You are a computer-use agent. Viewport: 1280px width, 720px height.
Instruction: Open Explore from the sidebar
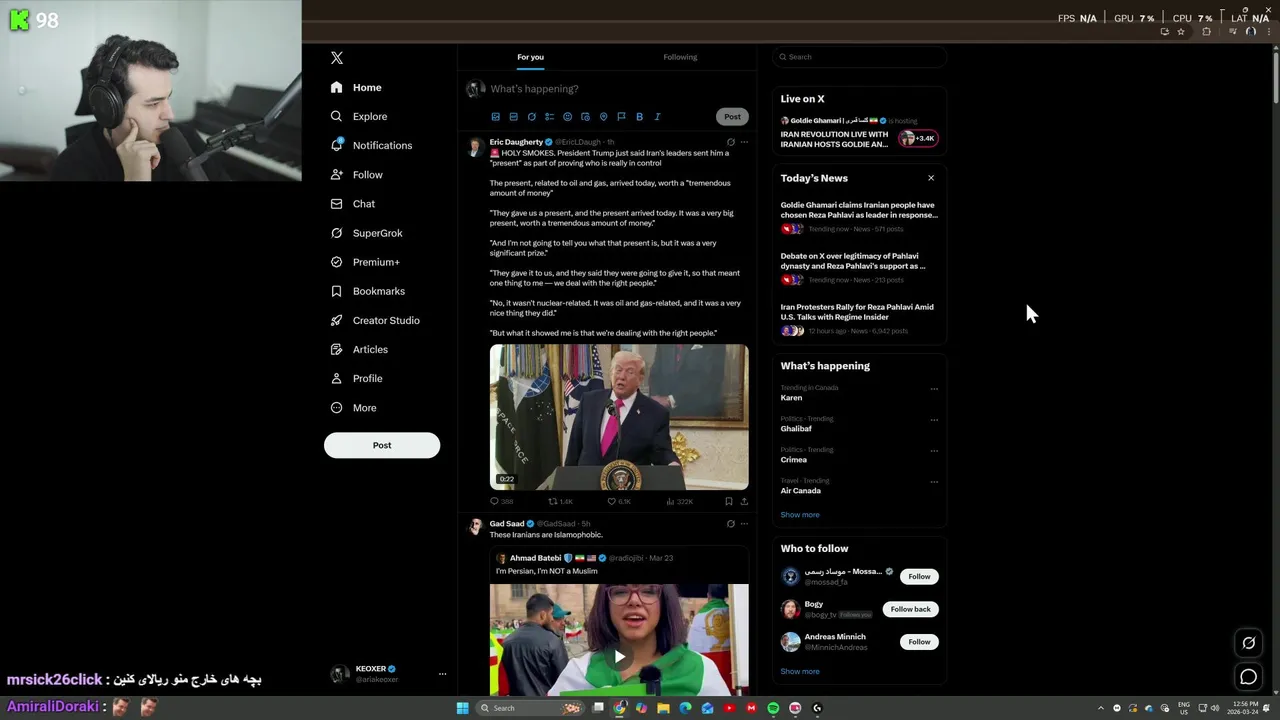point(358,117)
